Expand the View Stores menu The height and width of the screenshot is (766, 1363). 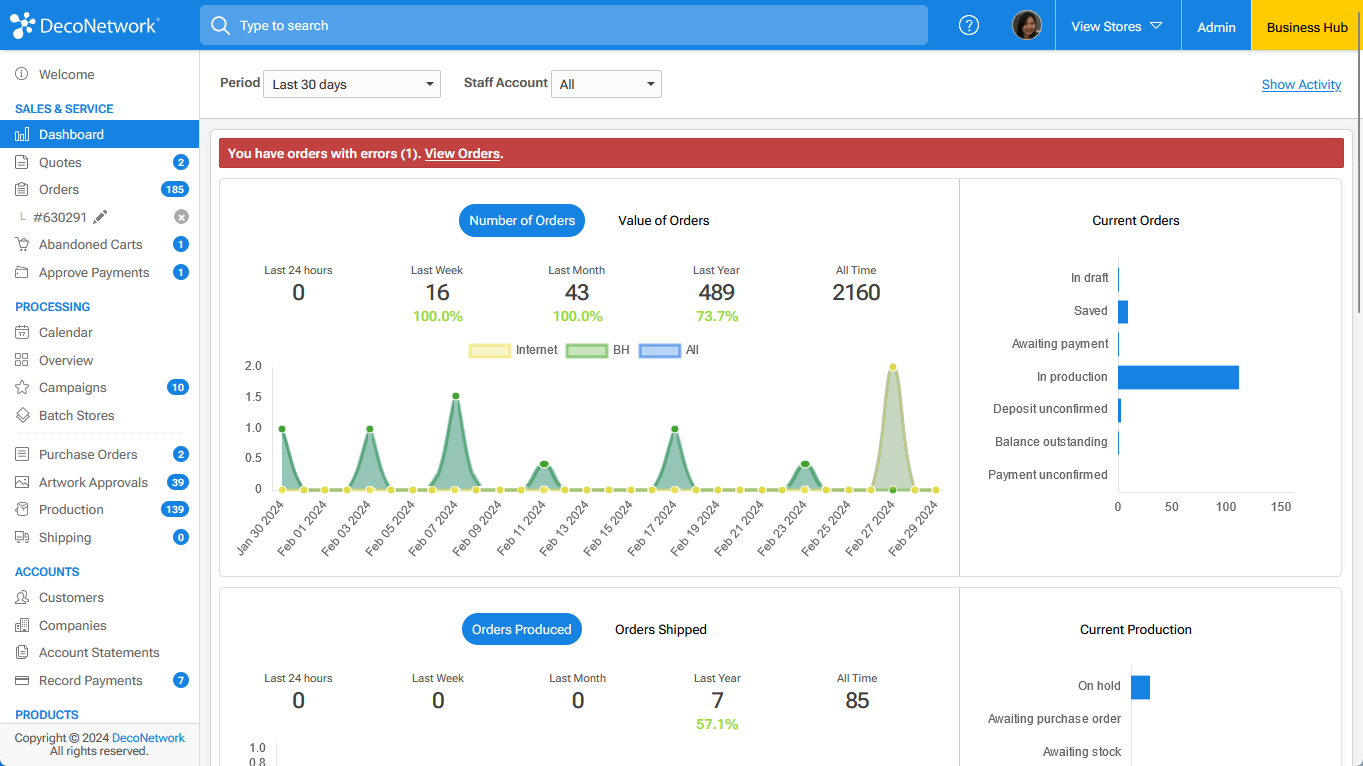pos(1117,27)
